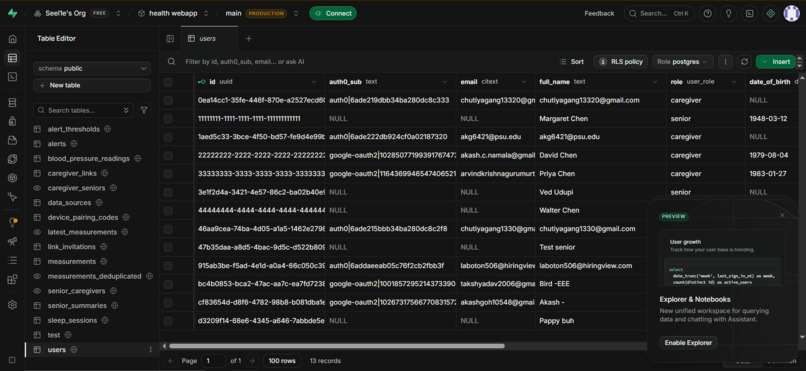
Task: Open the branch switcher next to main PRODUCTION
Action: click(x=296, y=13)
